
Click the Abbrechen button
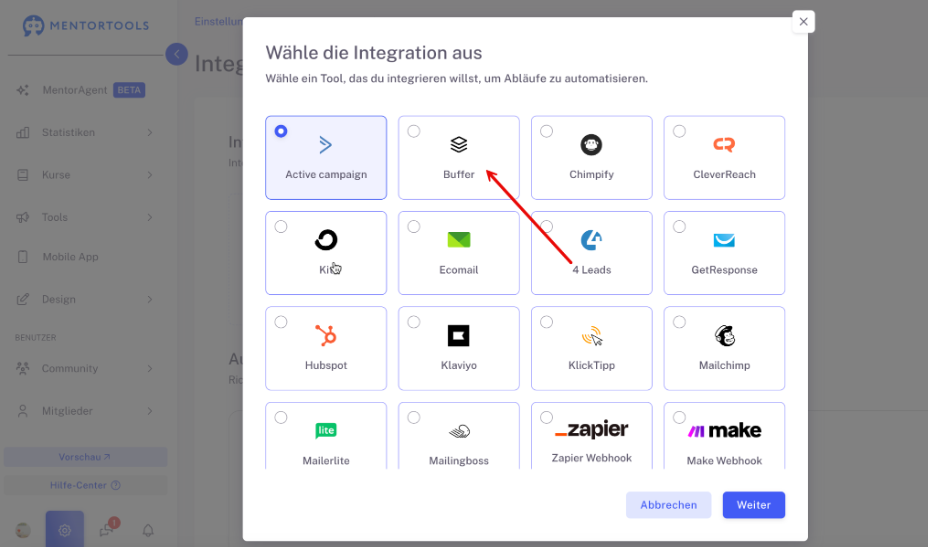(x=668, y=505)
